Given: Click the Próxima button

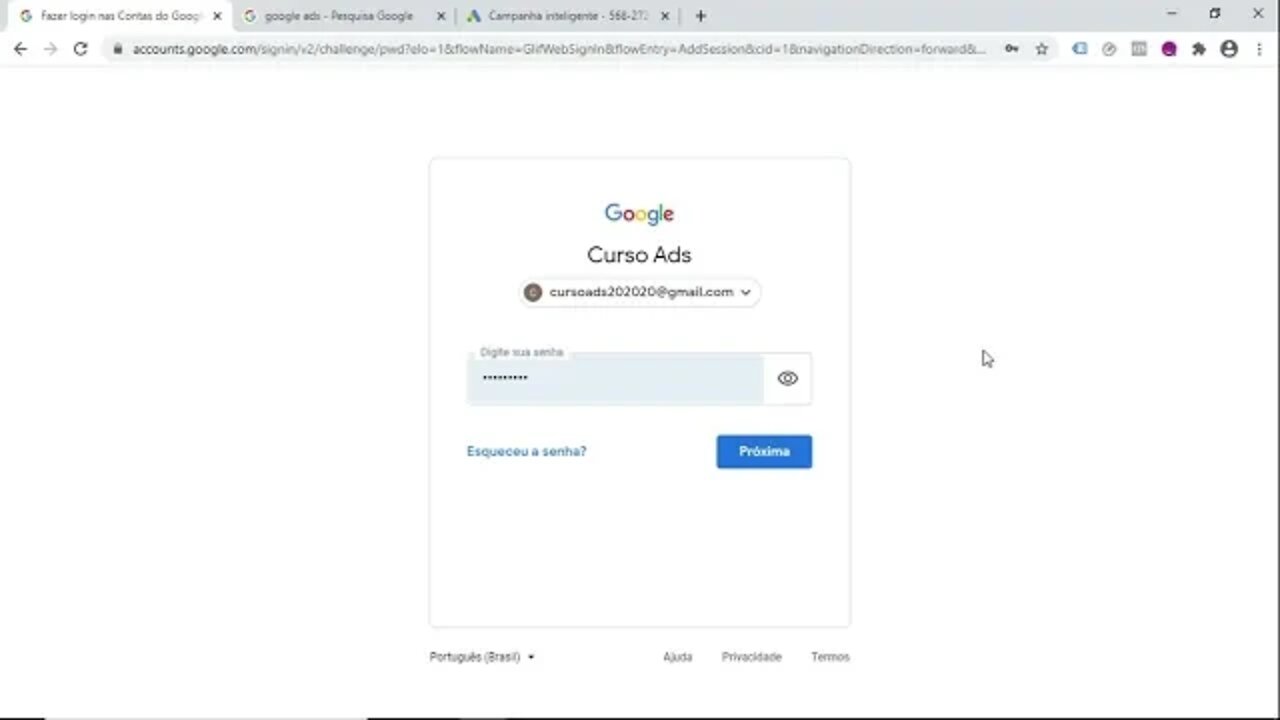Looking at the screenshot, I should (x=764, y=451).
